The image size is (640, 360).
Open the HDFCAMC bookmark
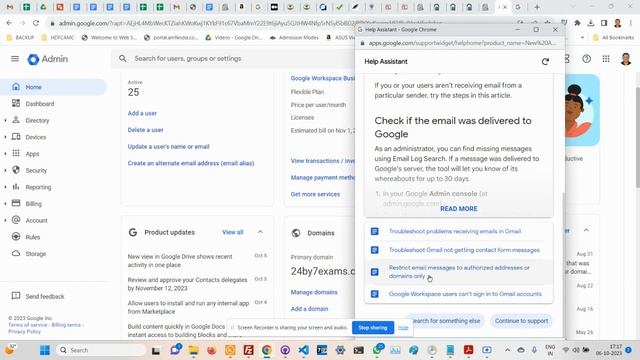pyautogui.click(x=58, y=38)
